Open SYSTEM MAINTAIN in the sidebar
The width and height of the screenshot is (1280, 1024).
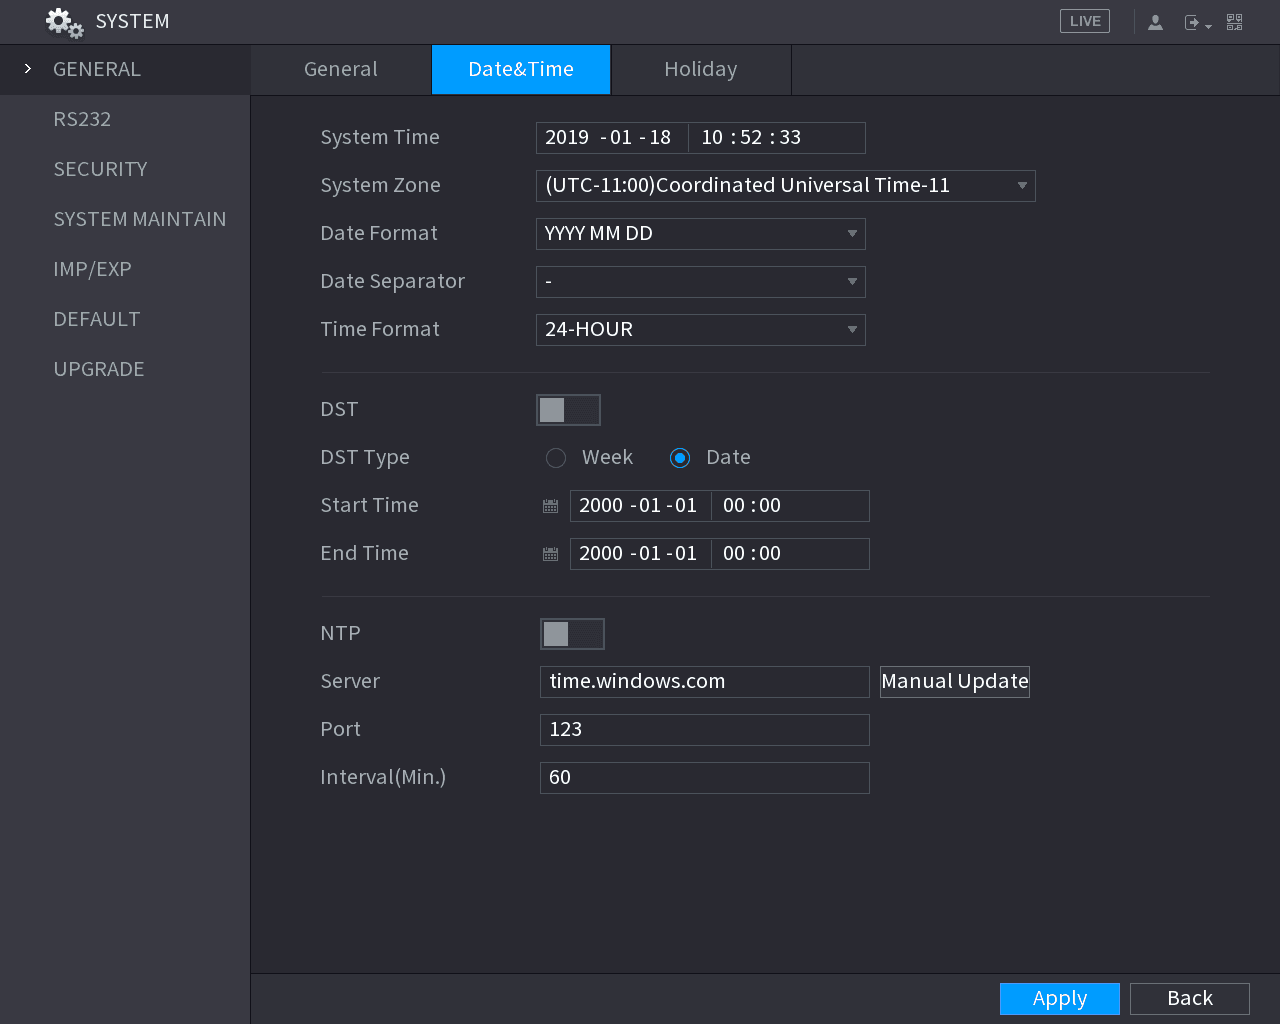point(125,220)
